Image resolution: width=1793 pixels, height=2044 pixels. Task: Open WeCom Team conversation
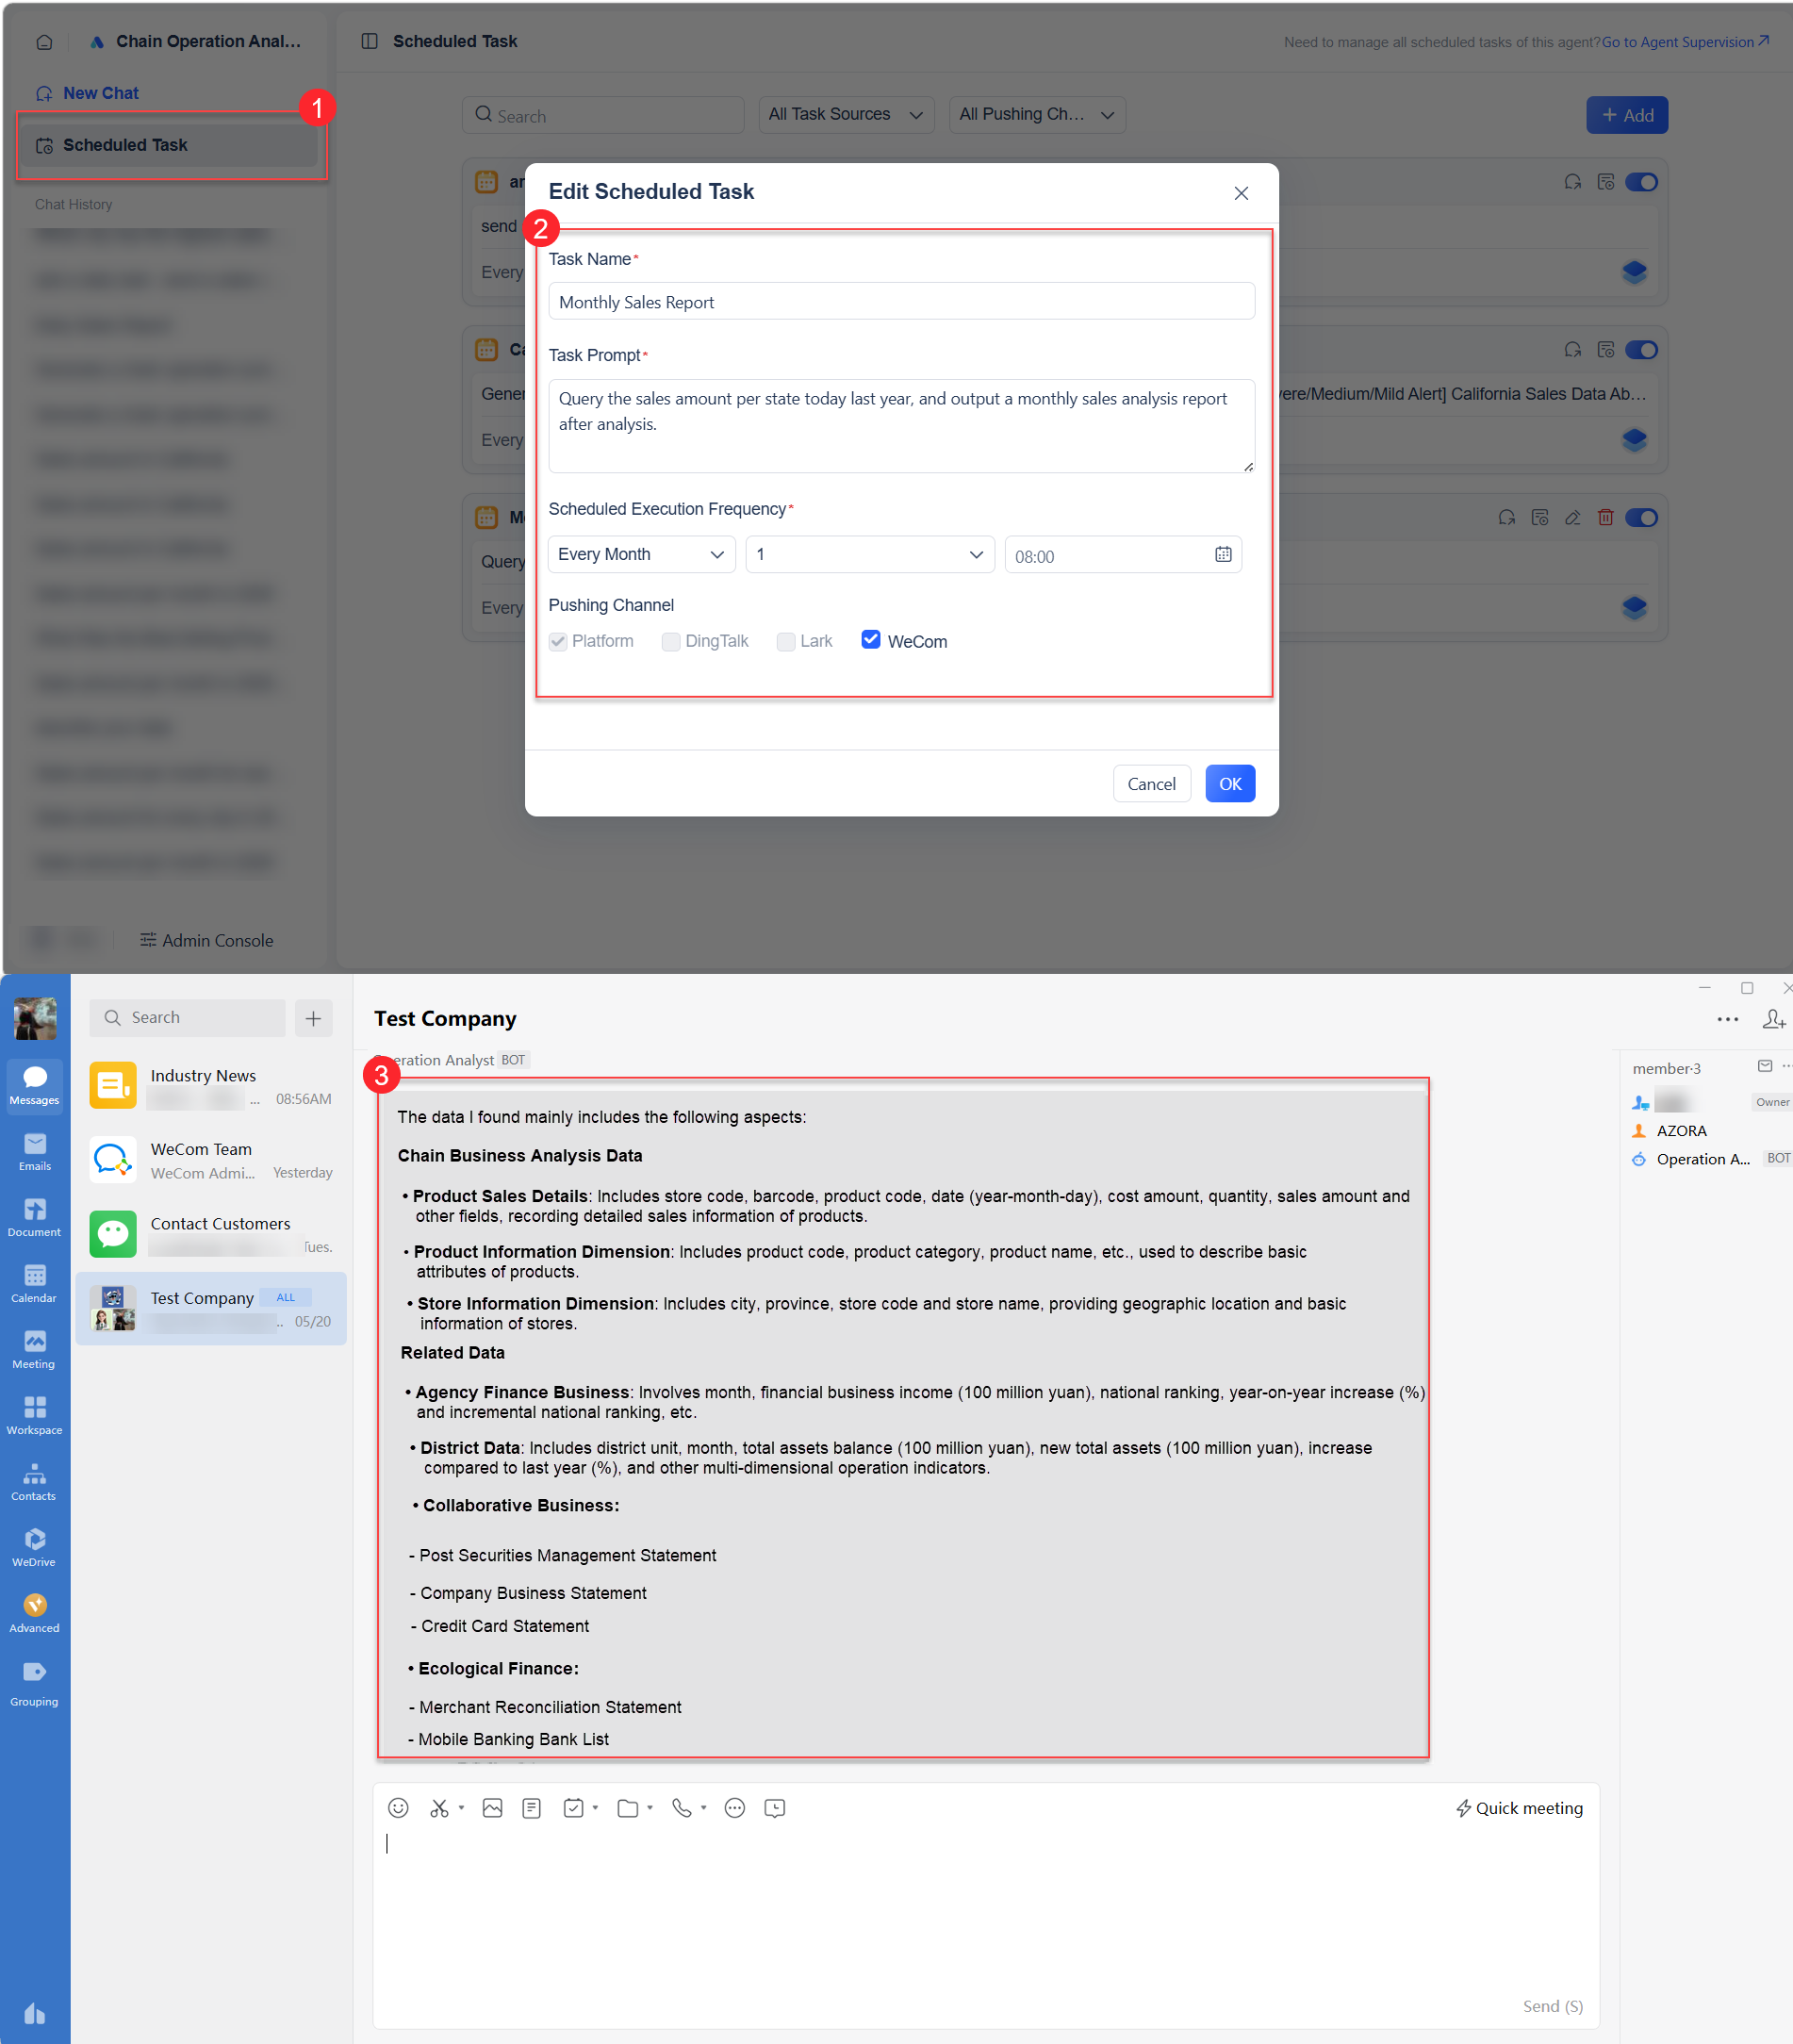(211, 1160)
